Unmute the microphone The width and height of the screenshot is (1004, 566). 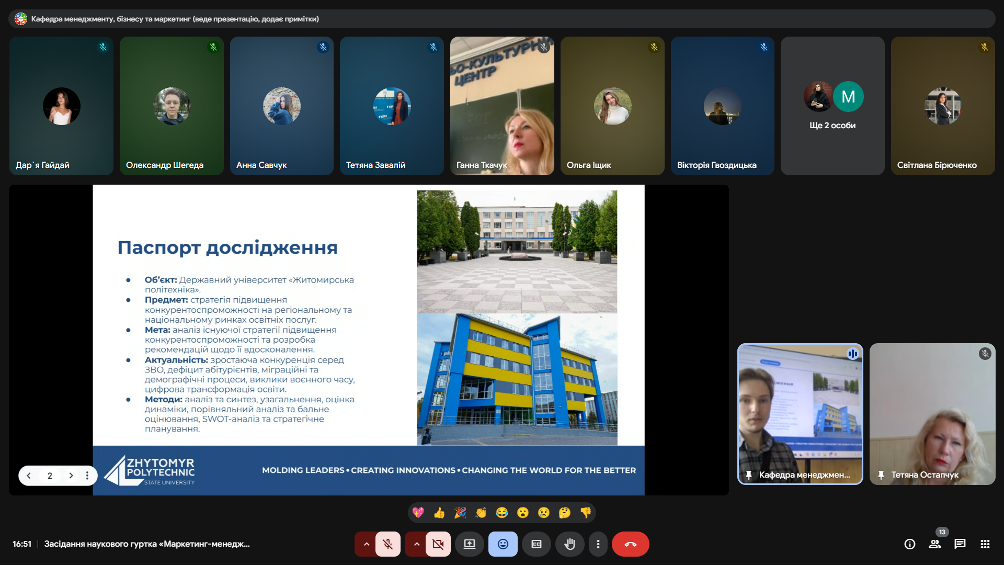coord(388,544)
